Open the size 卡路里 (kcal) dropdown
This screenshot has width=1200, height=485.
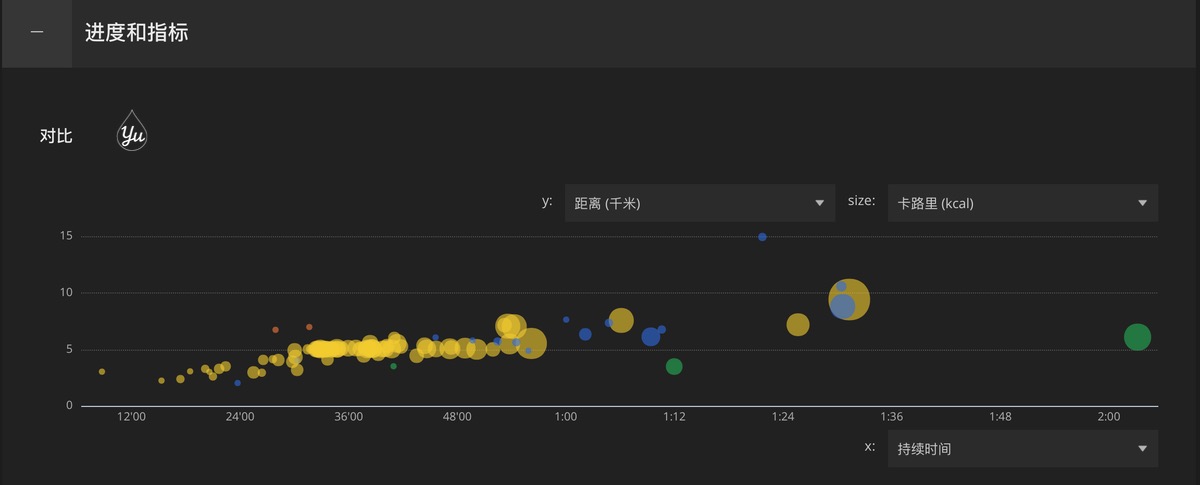pyautogui.click(x=1022, y=203)
